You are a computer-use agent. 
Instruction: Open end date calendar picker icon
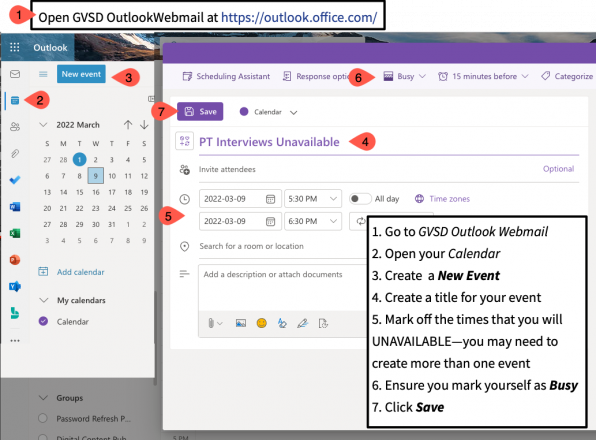point(270,221)
